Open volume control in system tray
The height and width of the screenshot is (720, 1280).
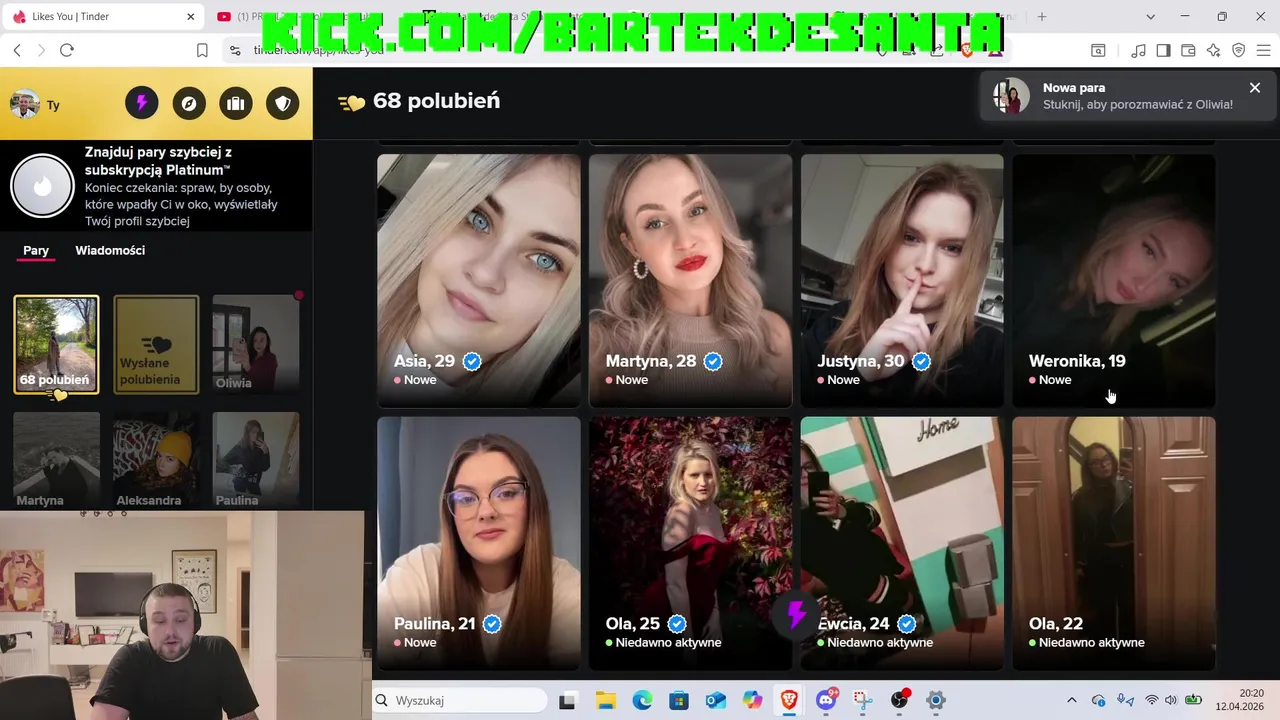pyautogui.click(x=1172, y=700)
